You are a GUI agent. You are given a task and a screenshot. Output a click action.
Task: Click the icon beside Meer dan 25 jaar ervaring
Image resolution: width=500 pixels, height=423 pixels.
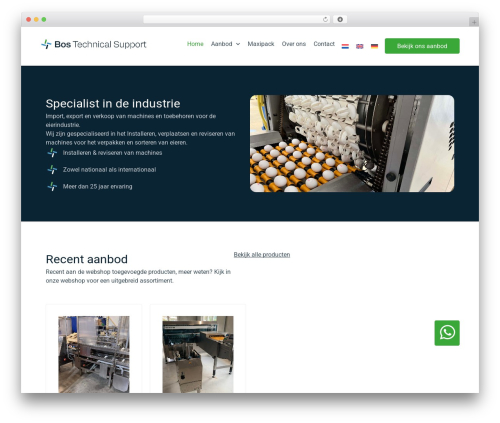pyautogui.click(x=52, y=187)
